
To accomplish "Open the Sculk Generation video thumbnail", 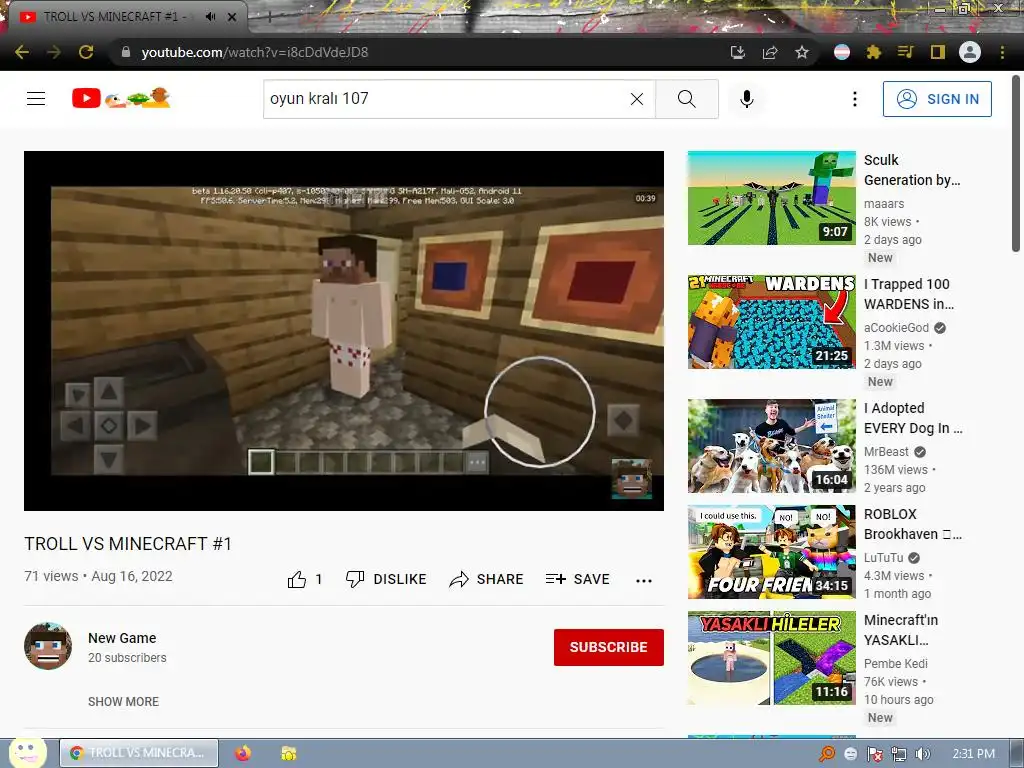I will click(x=771, y=198).
